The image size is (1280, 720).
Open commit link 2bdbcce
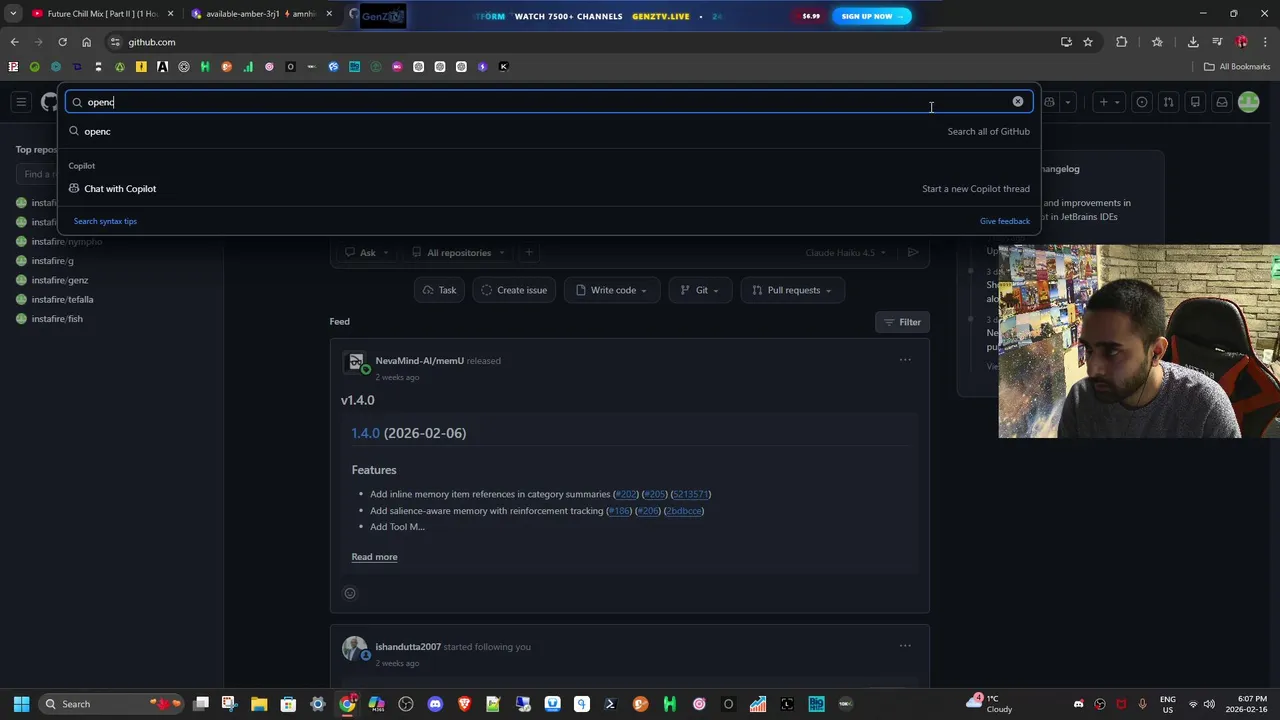(684, 511)
